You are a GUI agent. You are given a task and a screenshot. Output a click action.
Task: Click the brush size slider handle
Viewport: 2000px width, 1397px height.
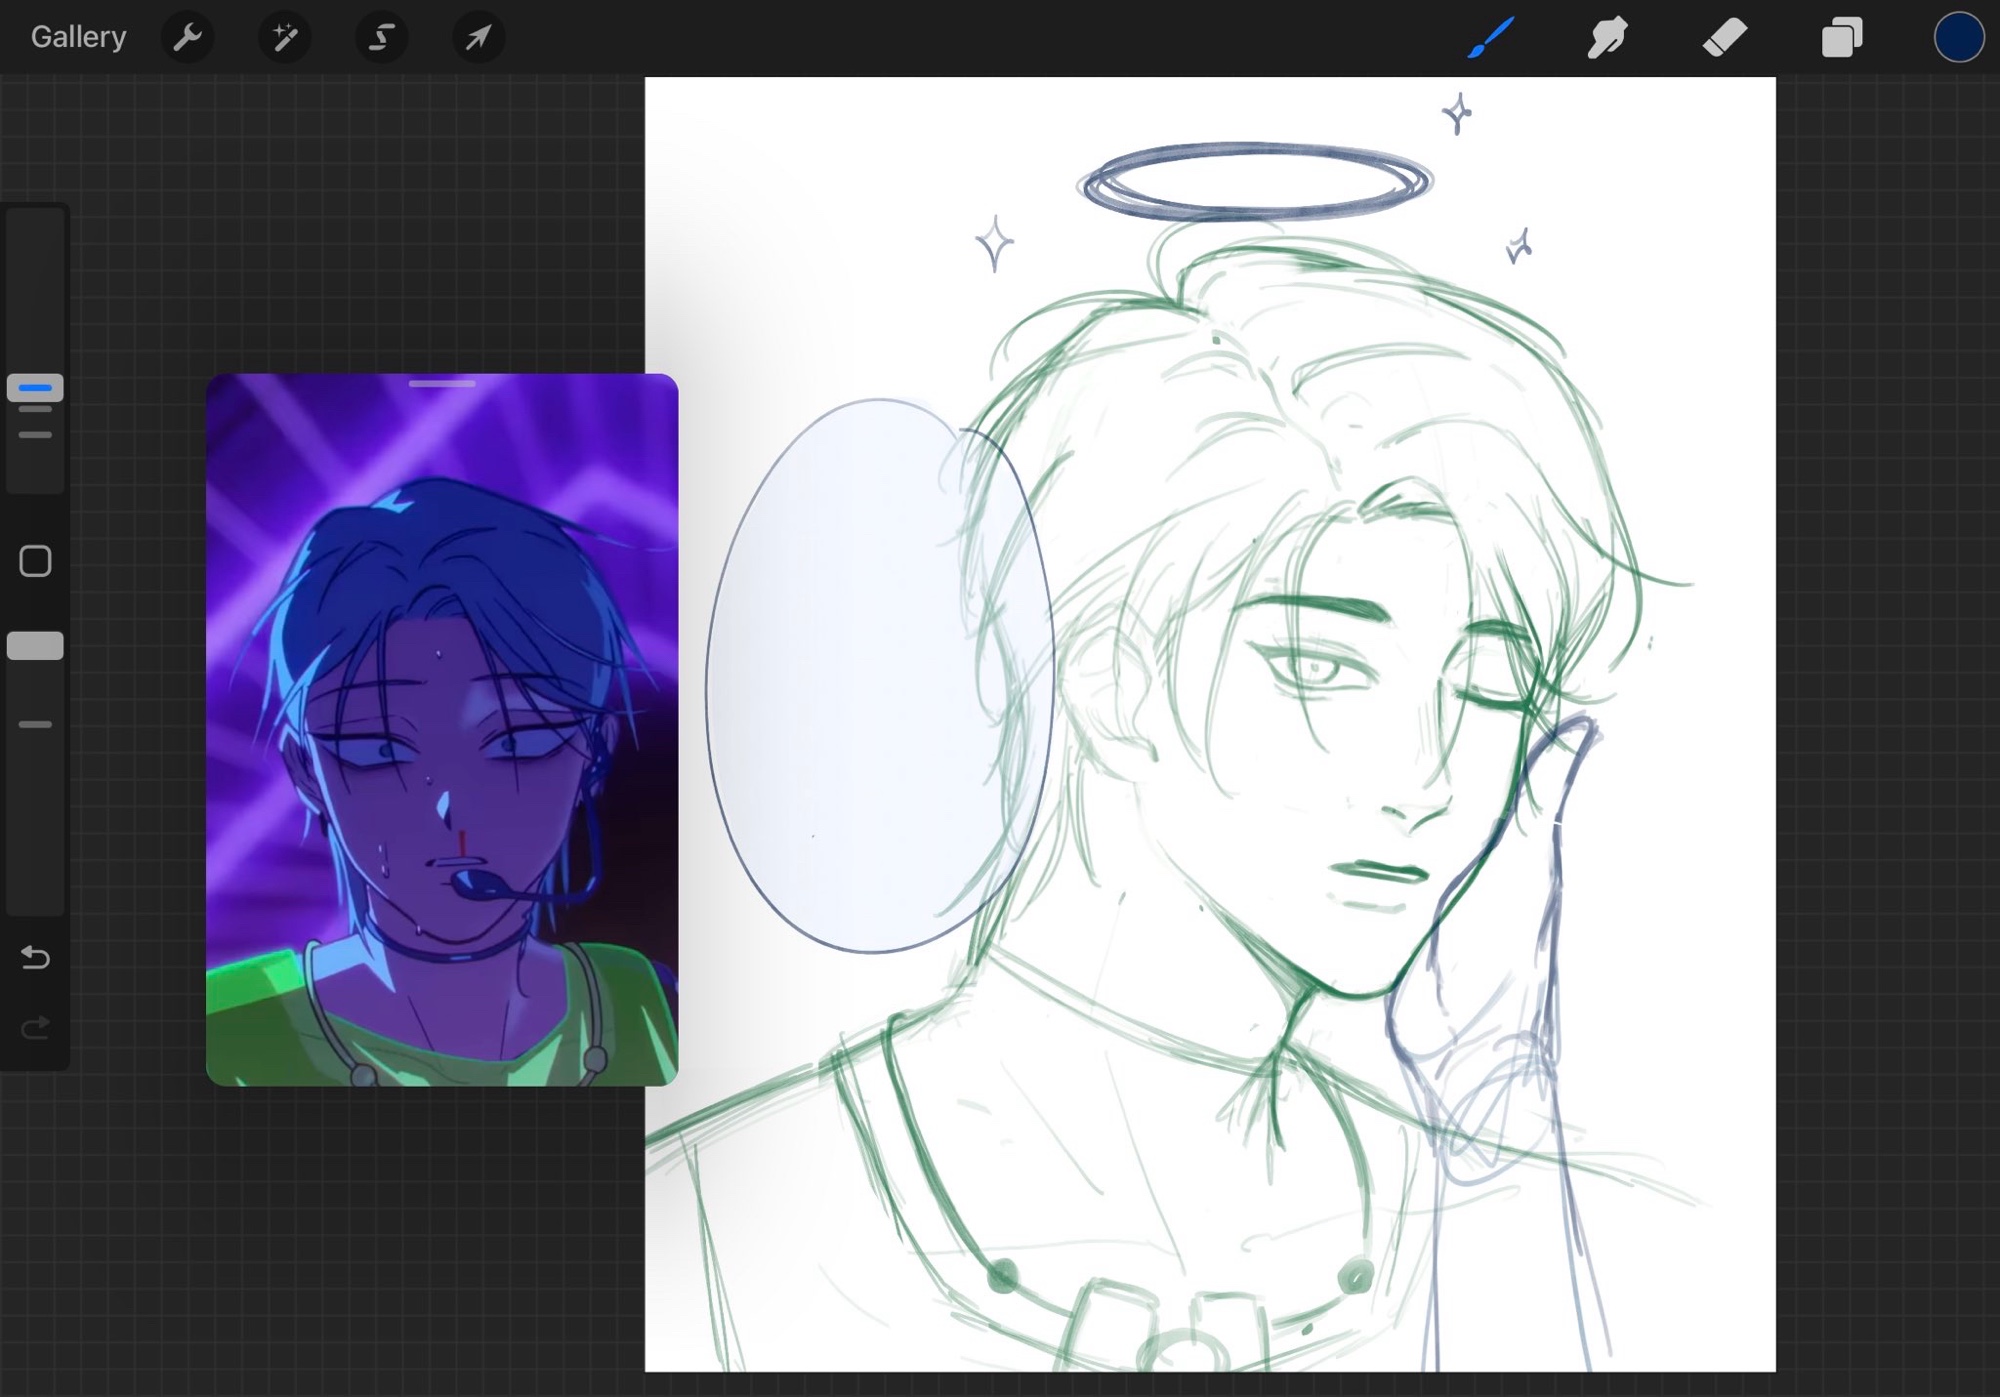tap(35, 388)
